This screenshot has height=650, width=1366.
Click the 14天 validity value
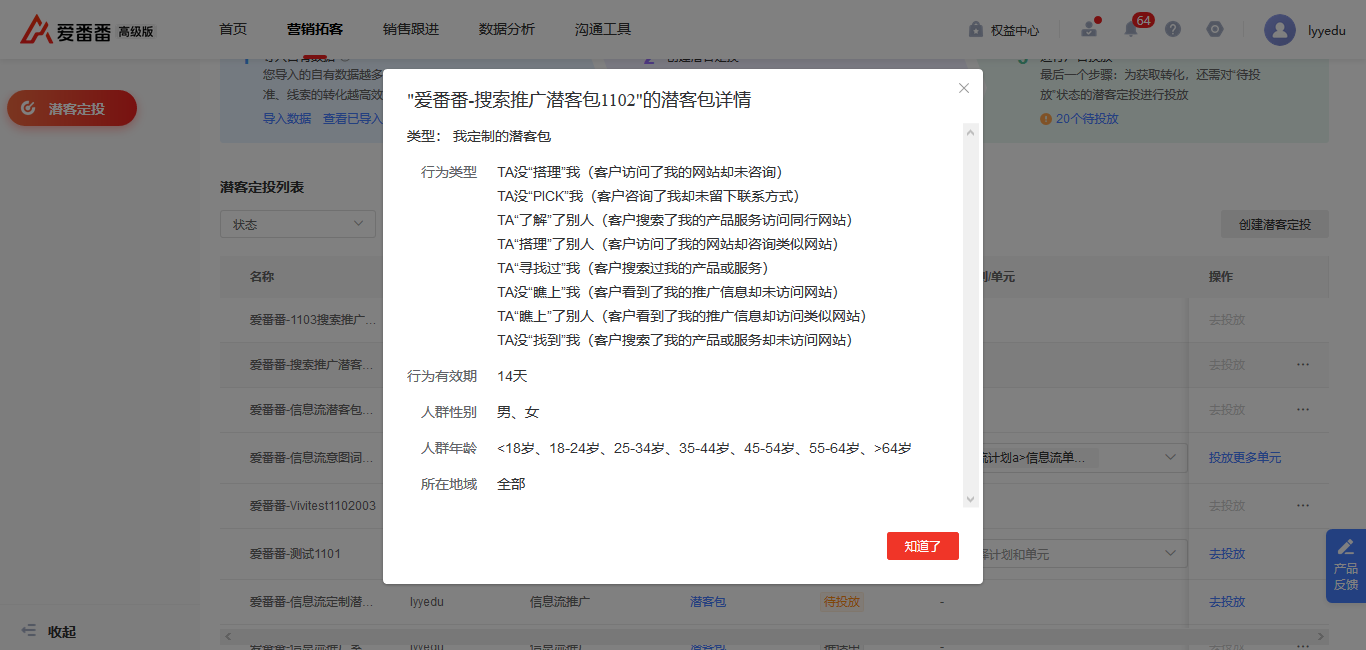(x=512, y=376)
